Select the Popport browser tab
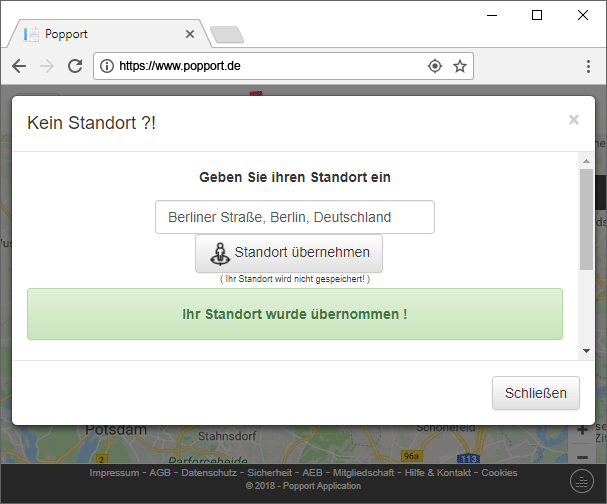The height and width of the screenshot is (504, 607). 100,34
